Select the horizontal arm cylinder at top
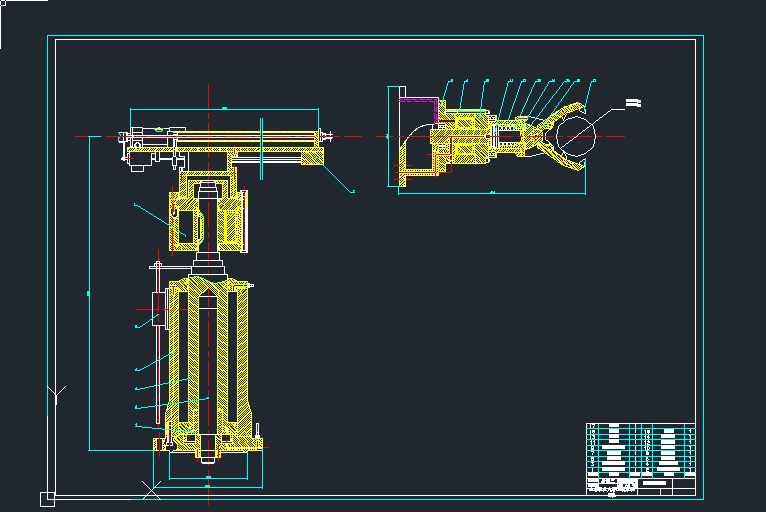This screenshot has width=766, height=512. (x=250, y=135)
